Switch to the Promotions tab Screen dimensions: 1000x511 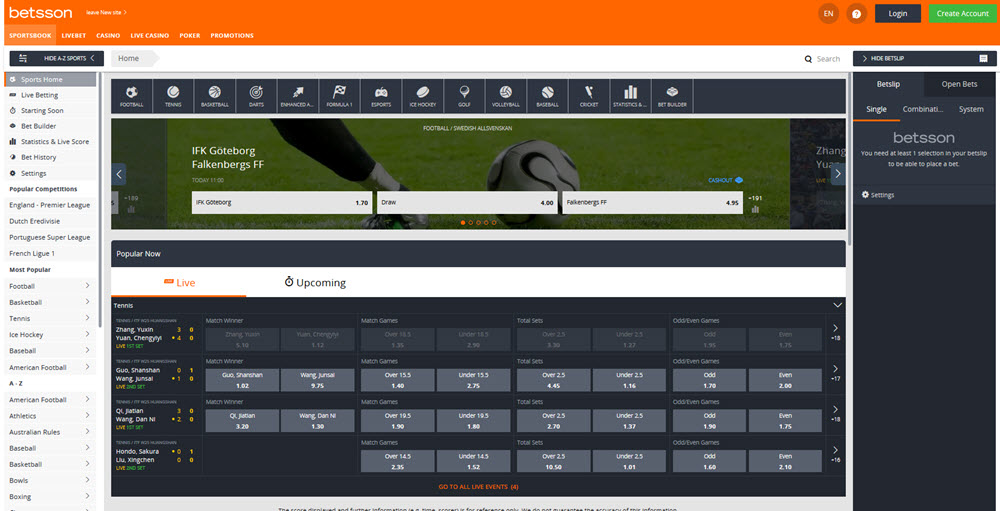(232, 36)
